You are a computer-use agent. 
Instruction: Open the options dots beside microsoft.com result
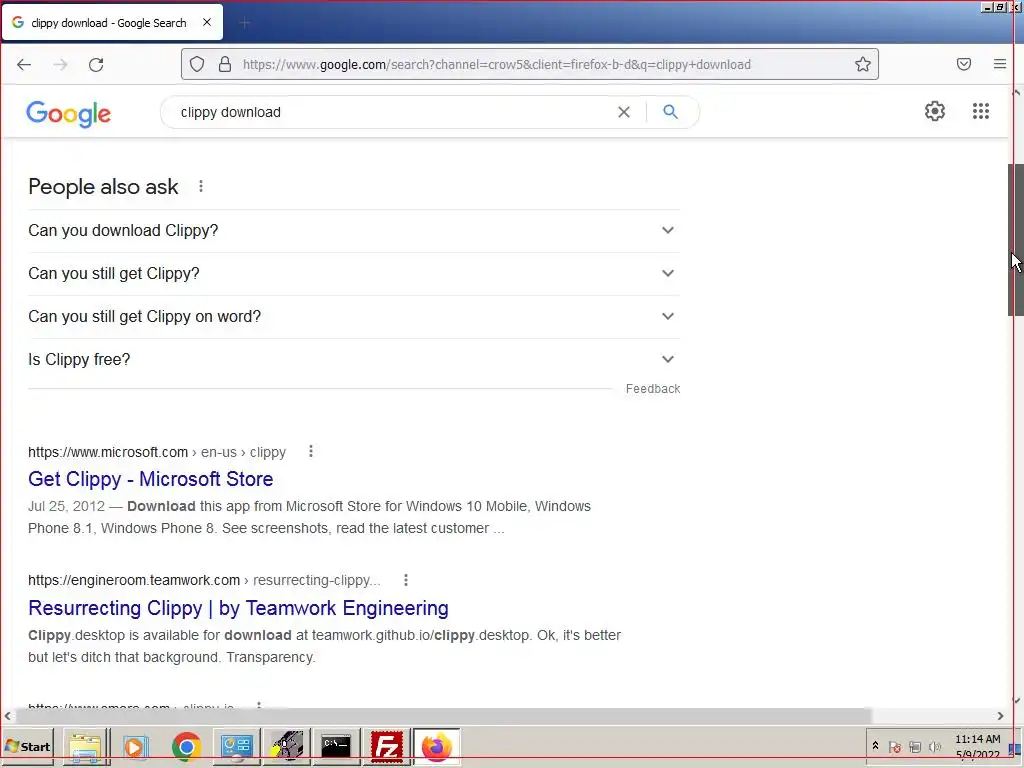click(311, 451)
